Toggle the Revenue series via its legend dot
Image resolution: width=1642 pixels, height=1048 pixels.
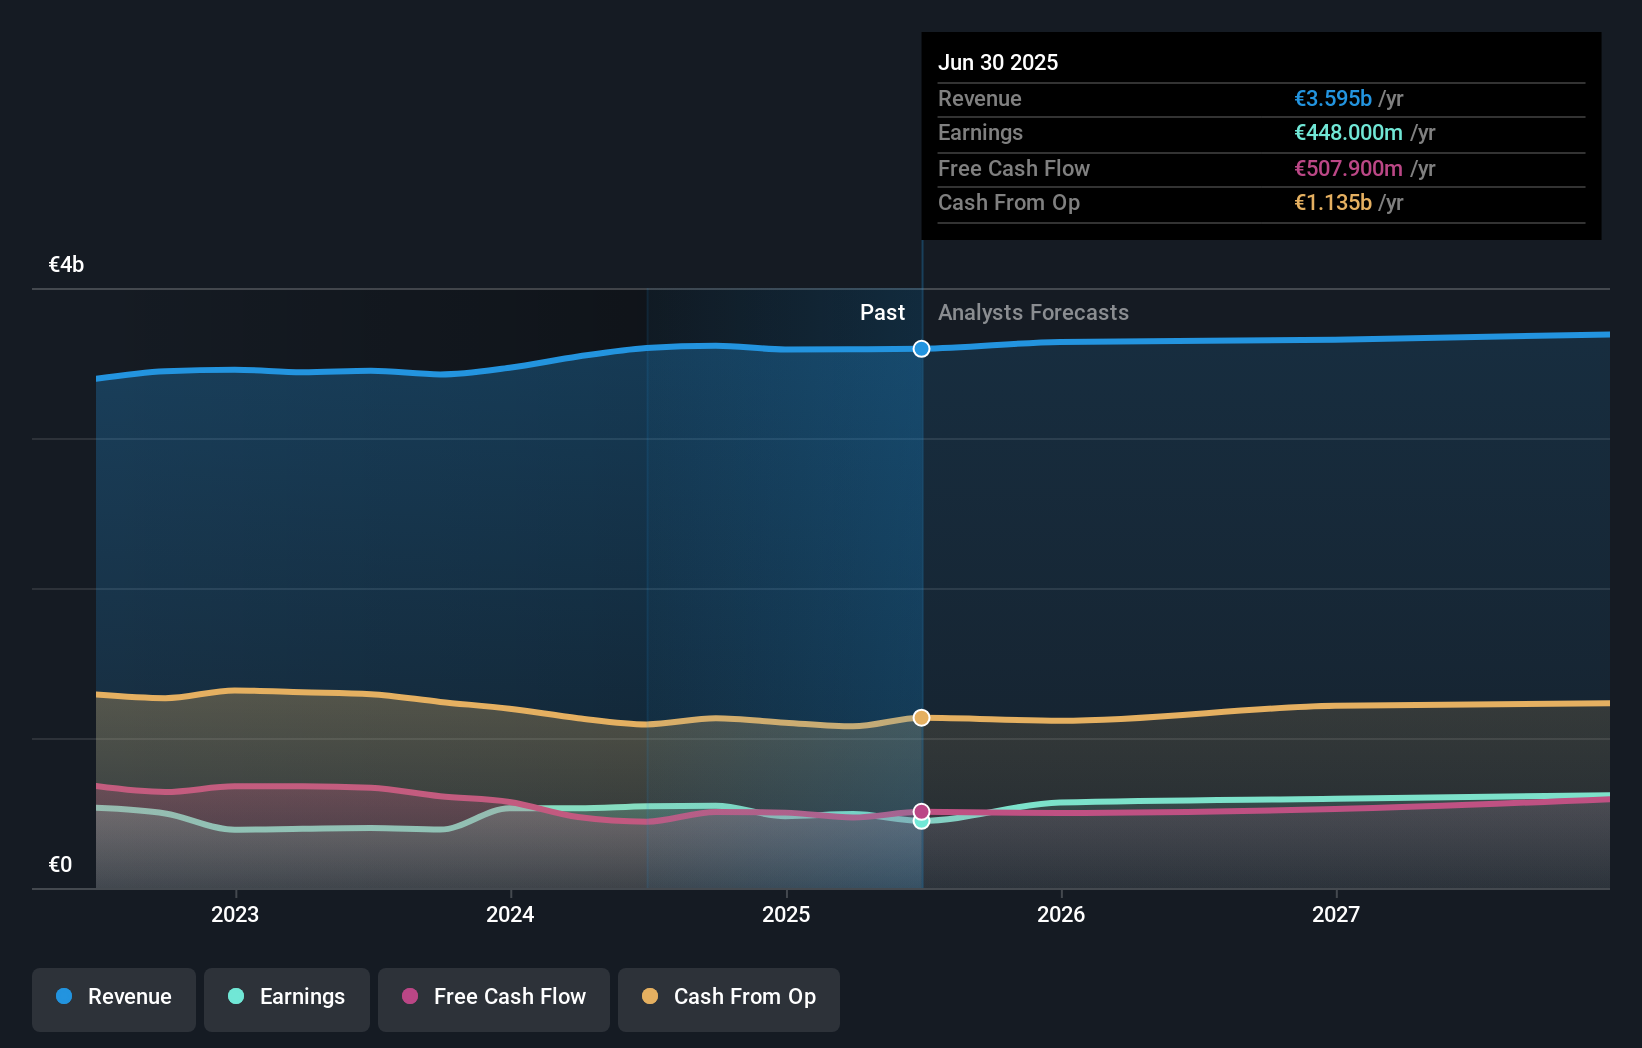click(62, 997)
